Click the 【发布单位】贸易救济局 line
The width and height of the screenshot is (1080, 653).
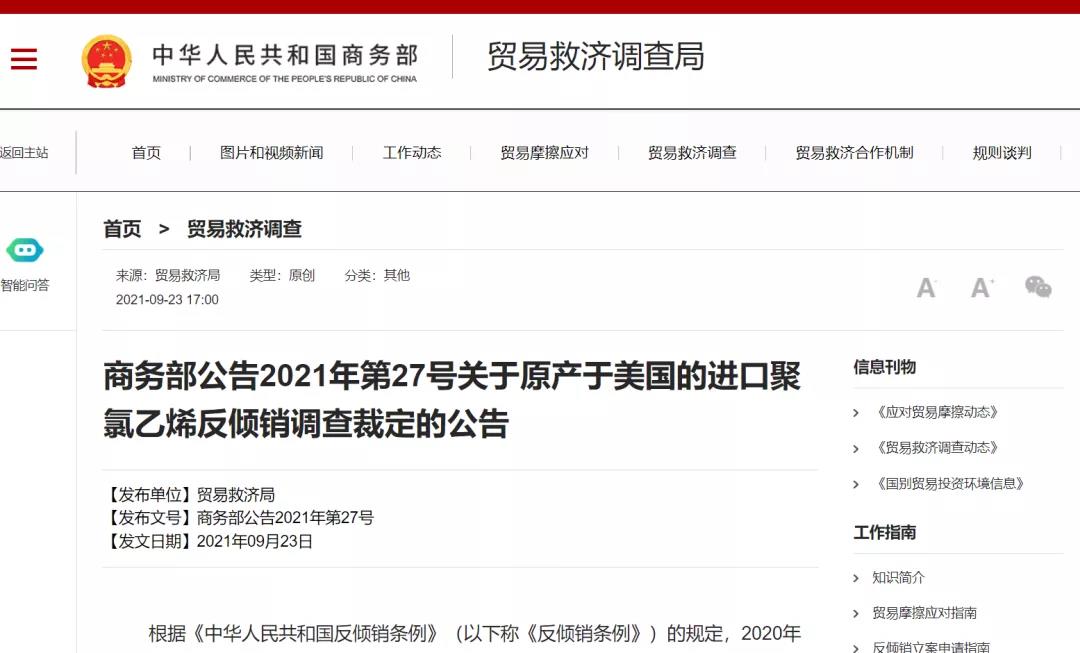189,495
